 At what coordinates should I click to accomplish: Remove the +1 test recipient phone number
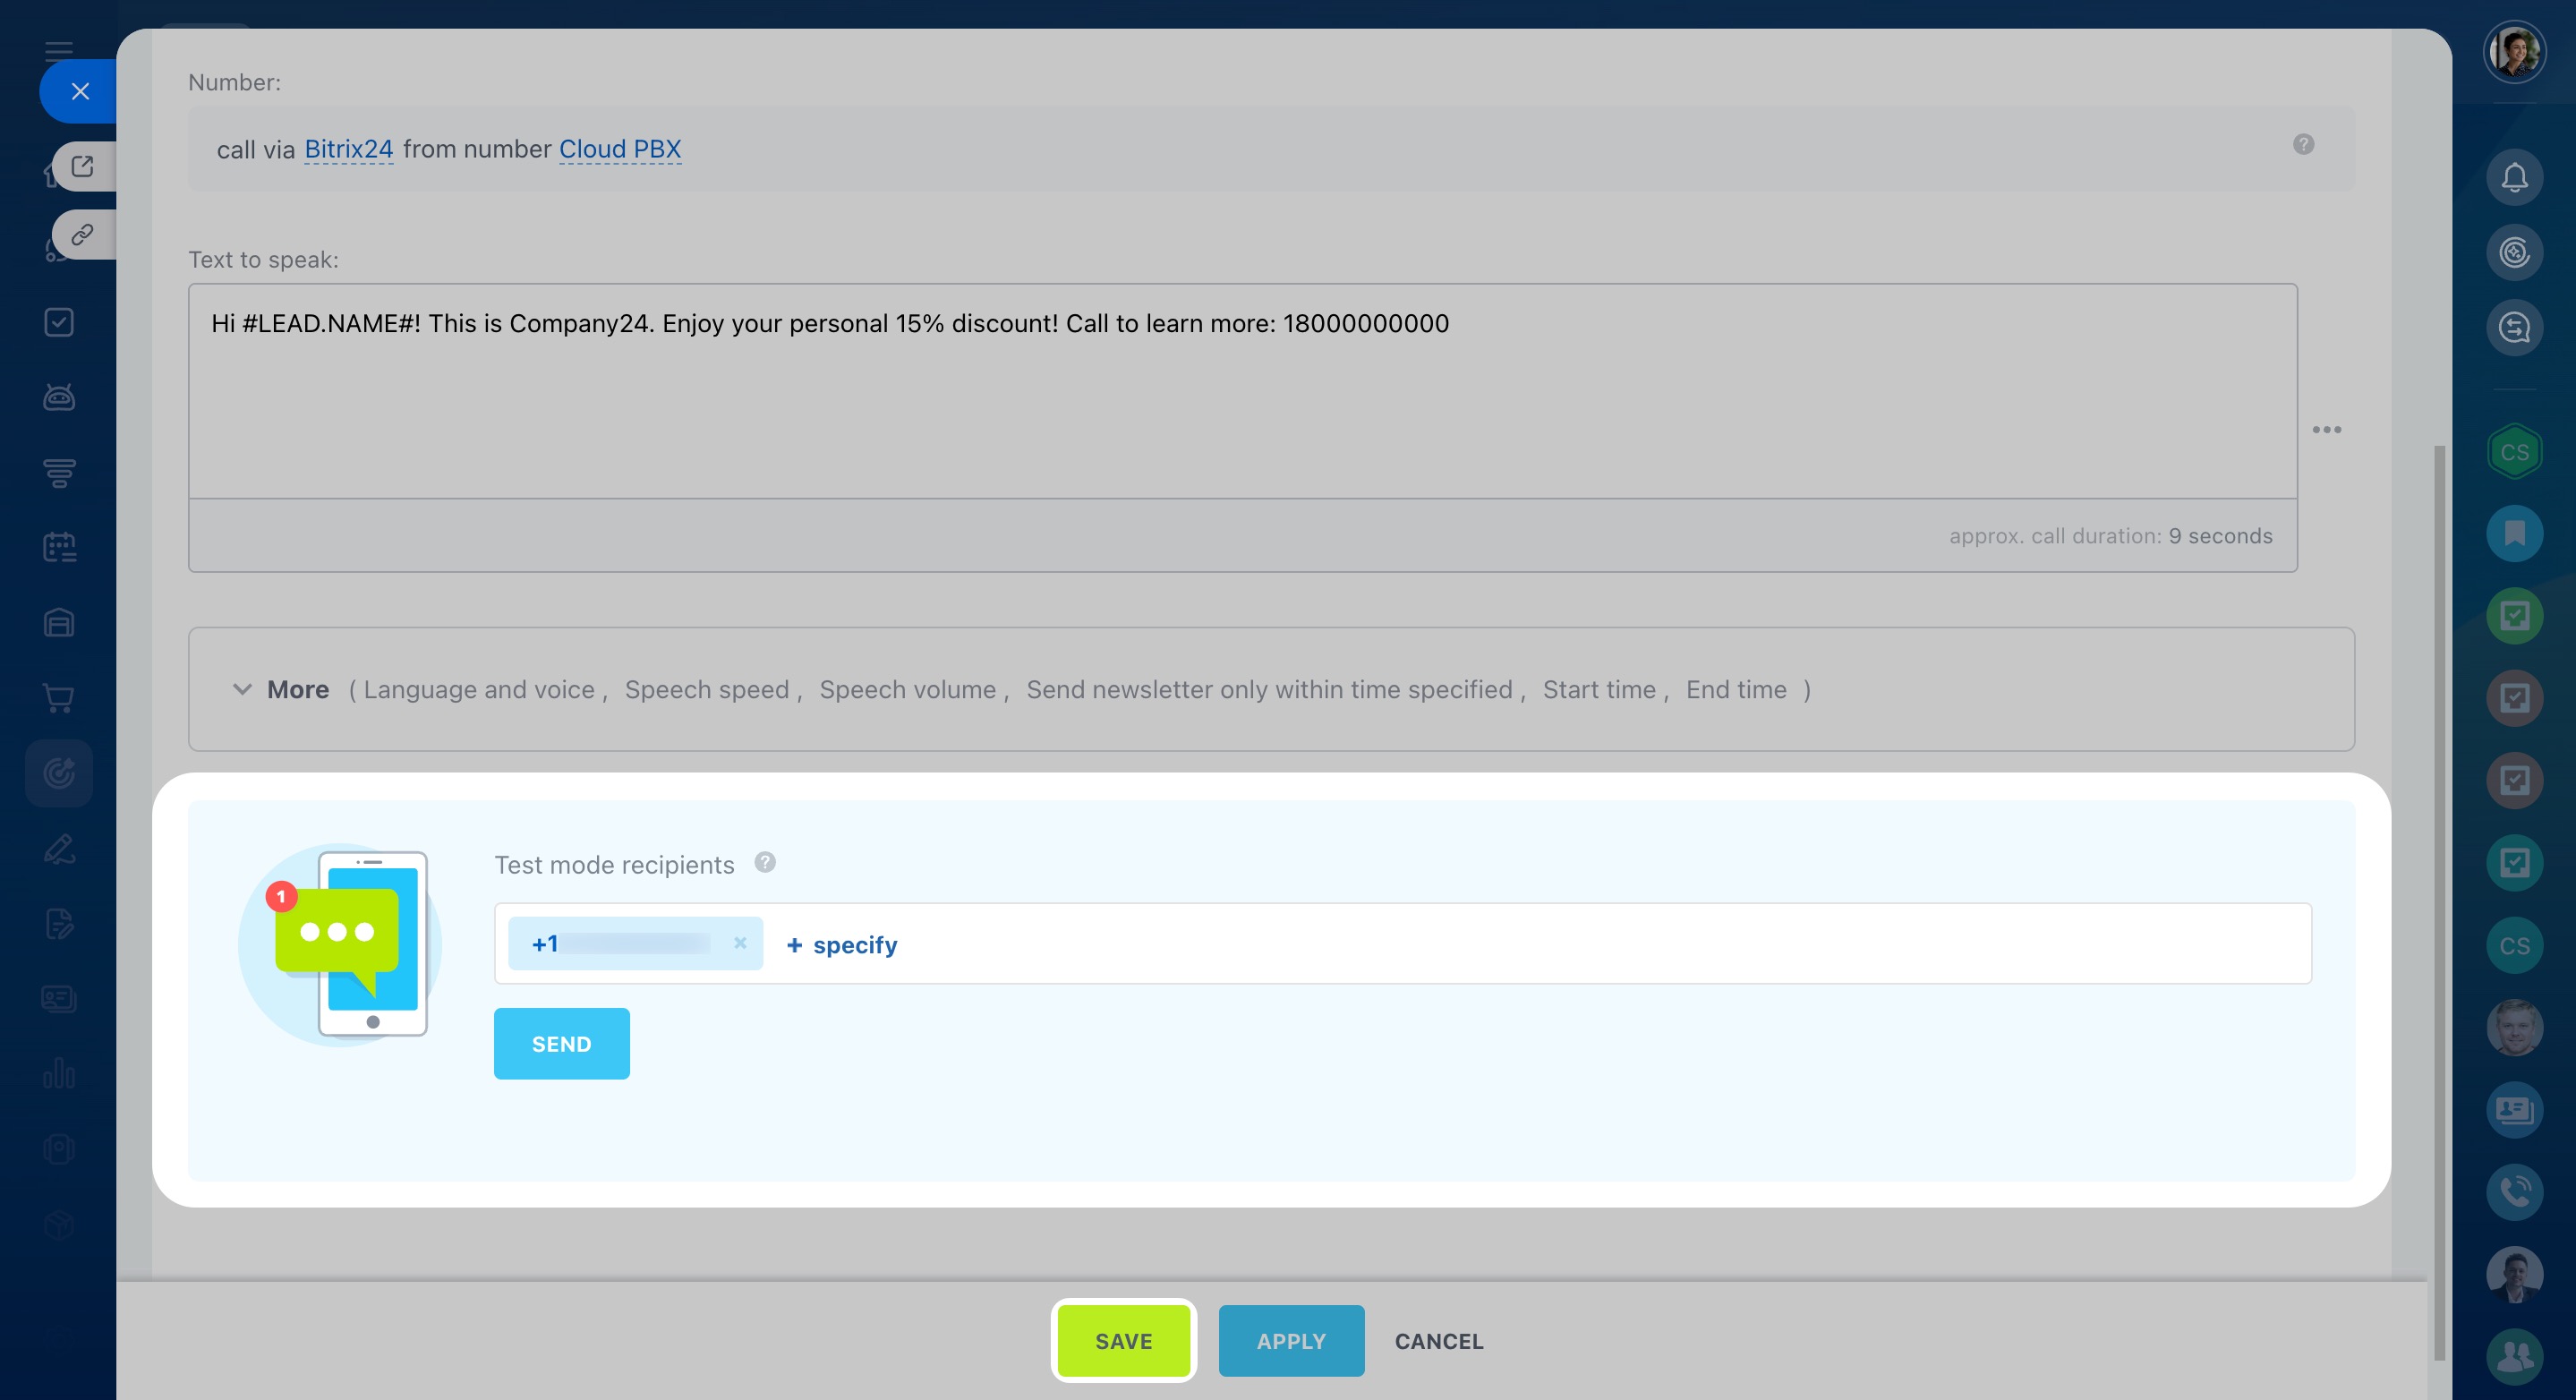(x=740, y=943)
